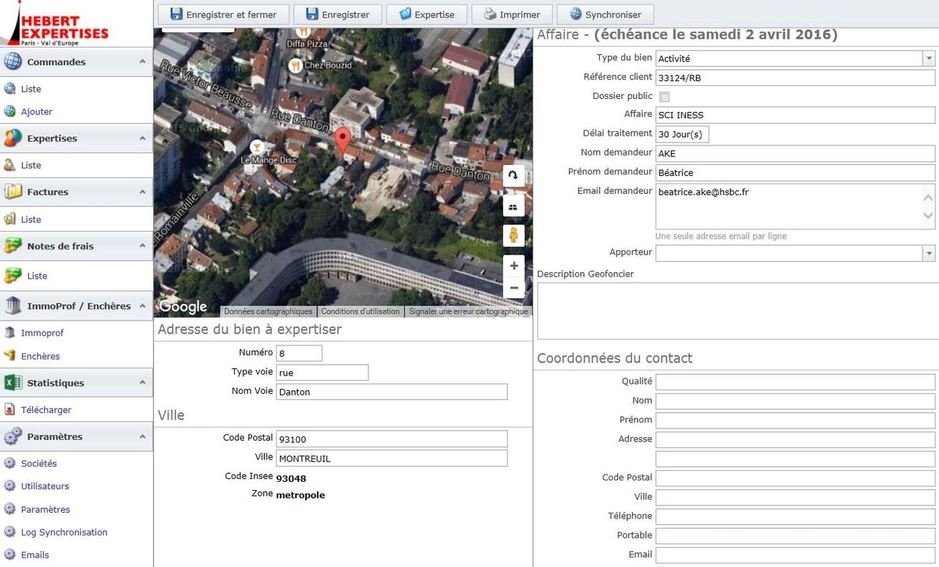
Task: Click the map tilt icon
Action: coord(513,206)
